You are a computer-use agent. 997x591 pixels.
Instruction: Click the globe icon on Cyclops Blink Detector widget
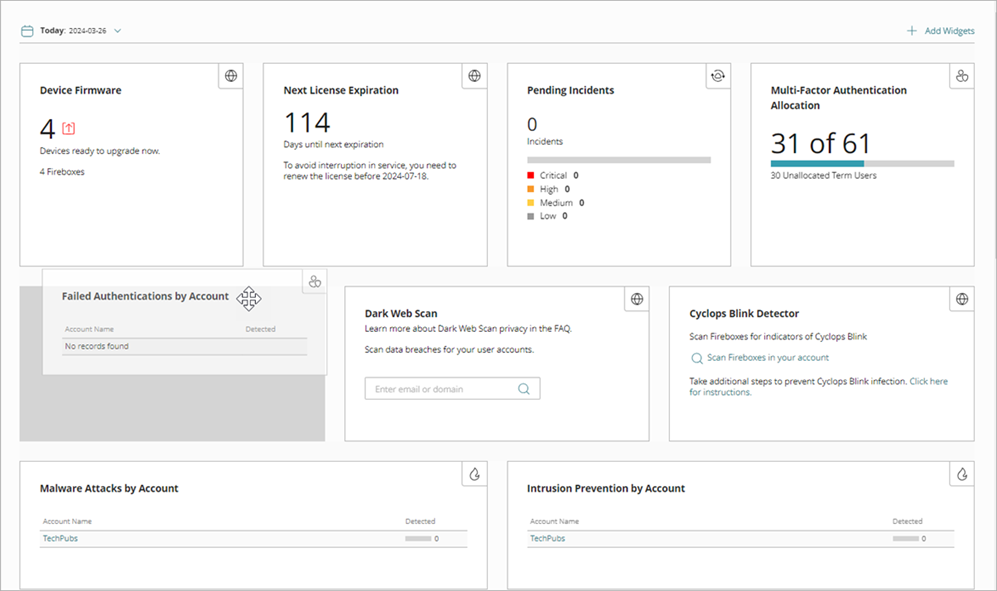pyautogui.click(x=961, y=298)
